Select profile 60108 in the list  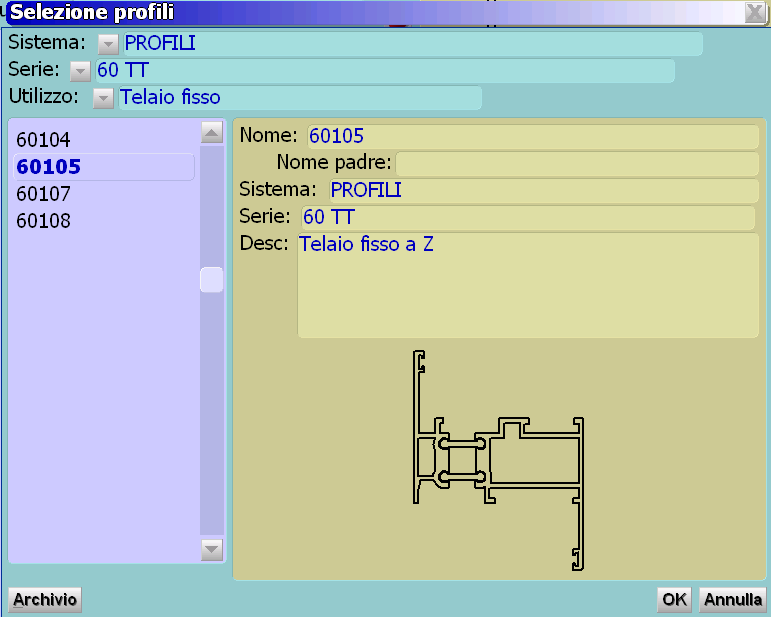tap(104, 221)
